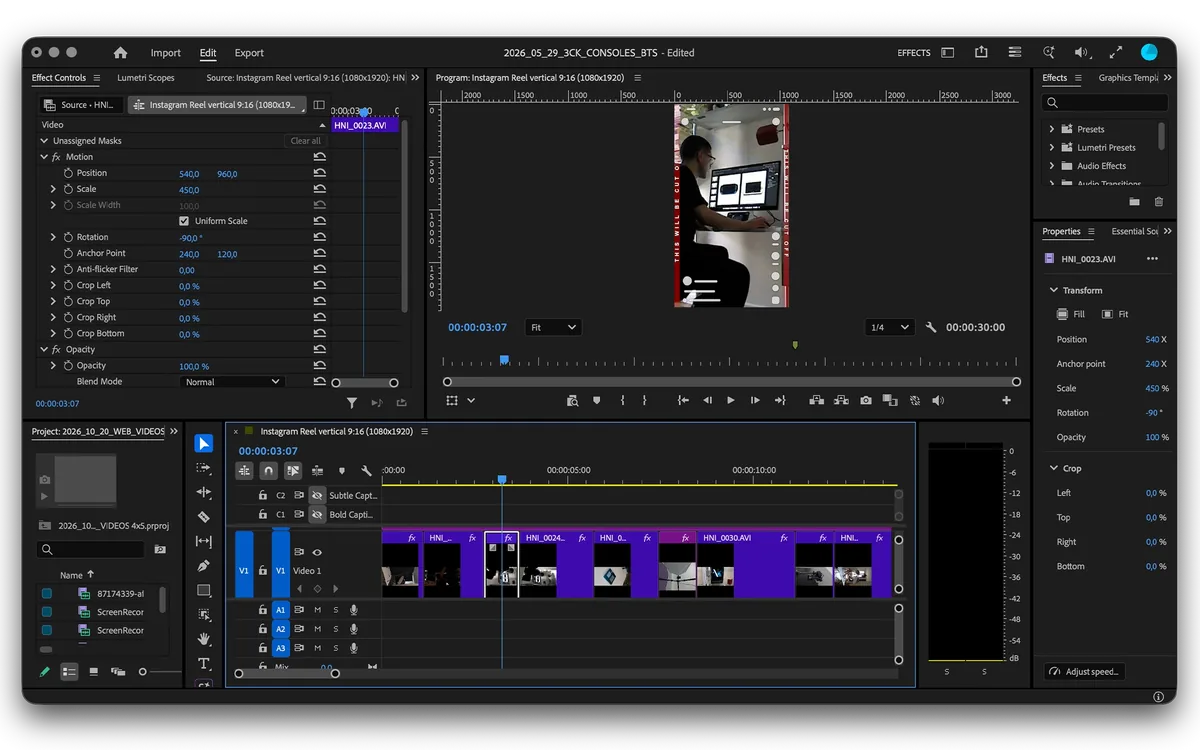Expand the Lumetri Presets folder
This screenshot has width=1200, height=750.
click(x=1052, y=147)
